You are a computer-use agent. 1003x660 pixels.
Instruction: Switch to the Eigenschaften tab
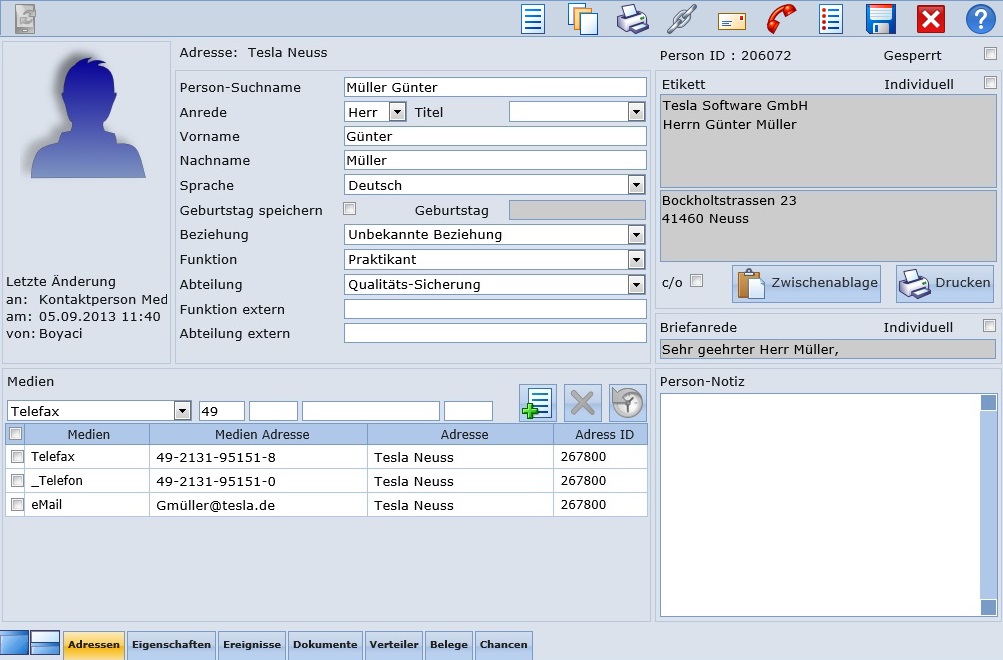[x=171, y=645]
